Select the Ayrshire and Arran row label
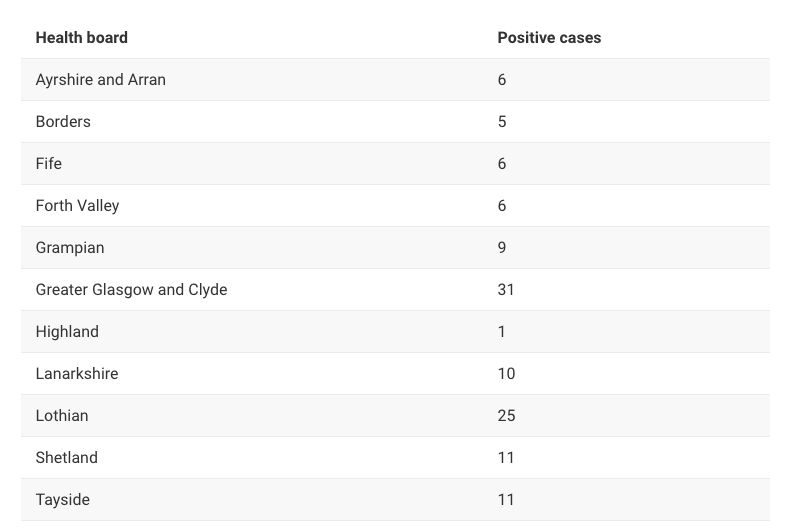 [x=101, y=80]
